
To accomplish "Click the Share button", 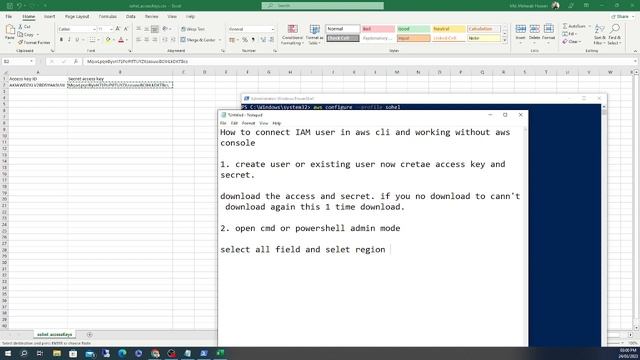I will [620, 17].
